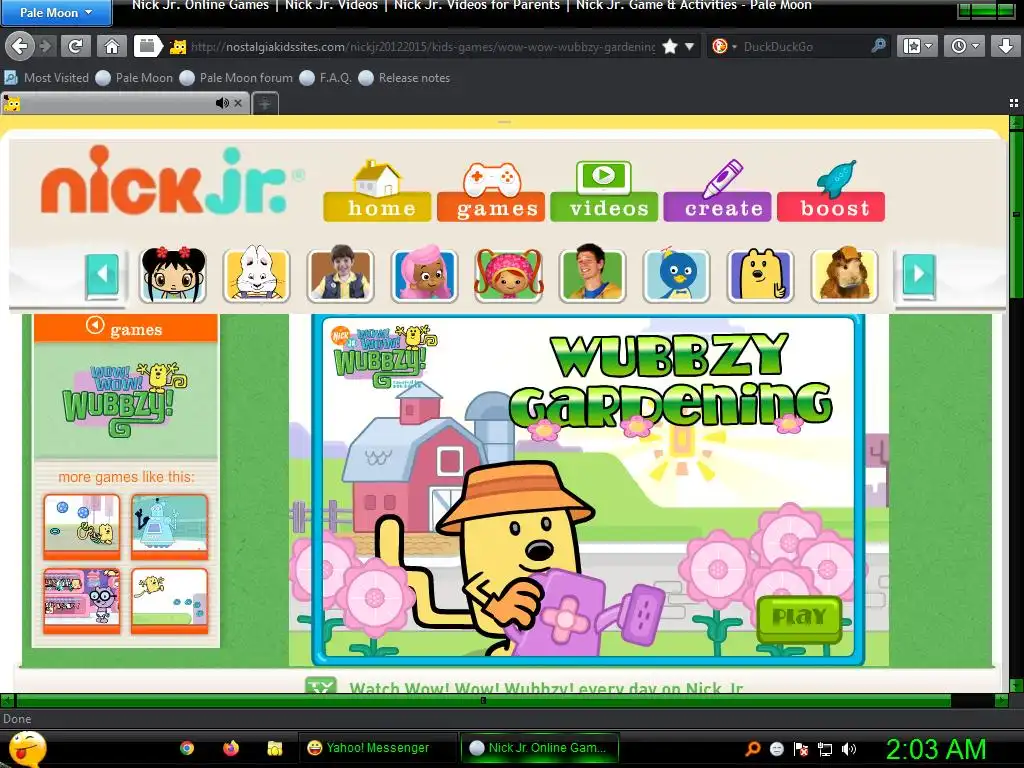
Task: Open the Walden glasses game thumbnail
Action: coord(82,601)
